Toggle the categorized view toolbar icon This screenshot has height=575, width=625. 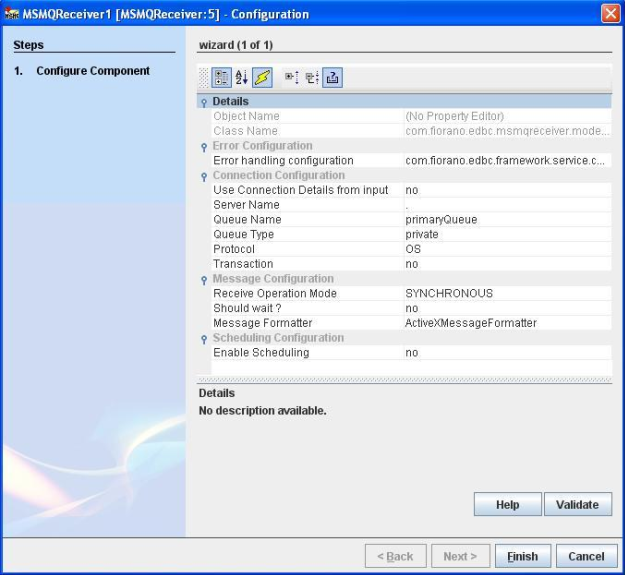(x=221, y=77)
